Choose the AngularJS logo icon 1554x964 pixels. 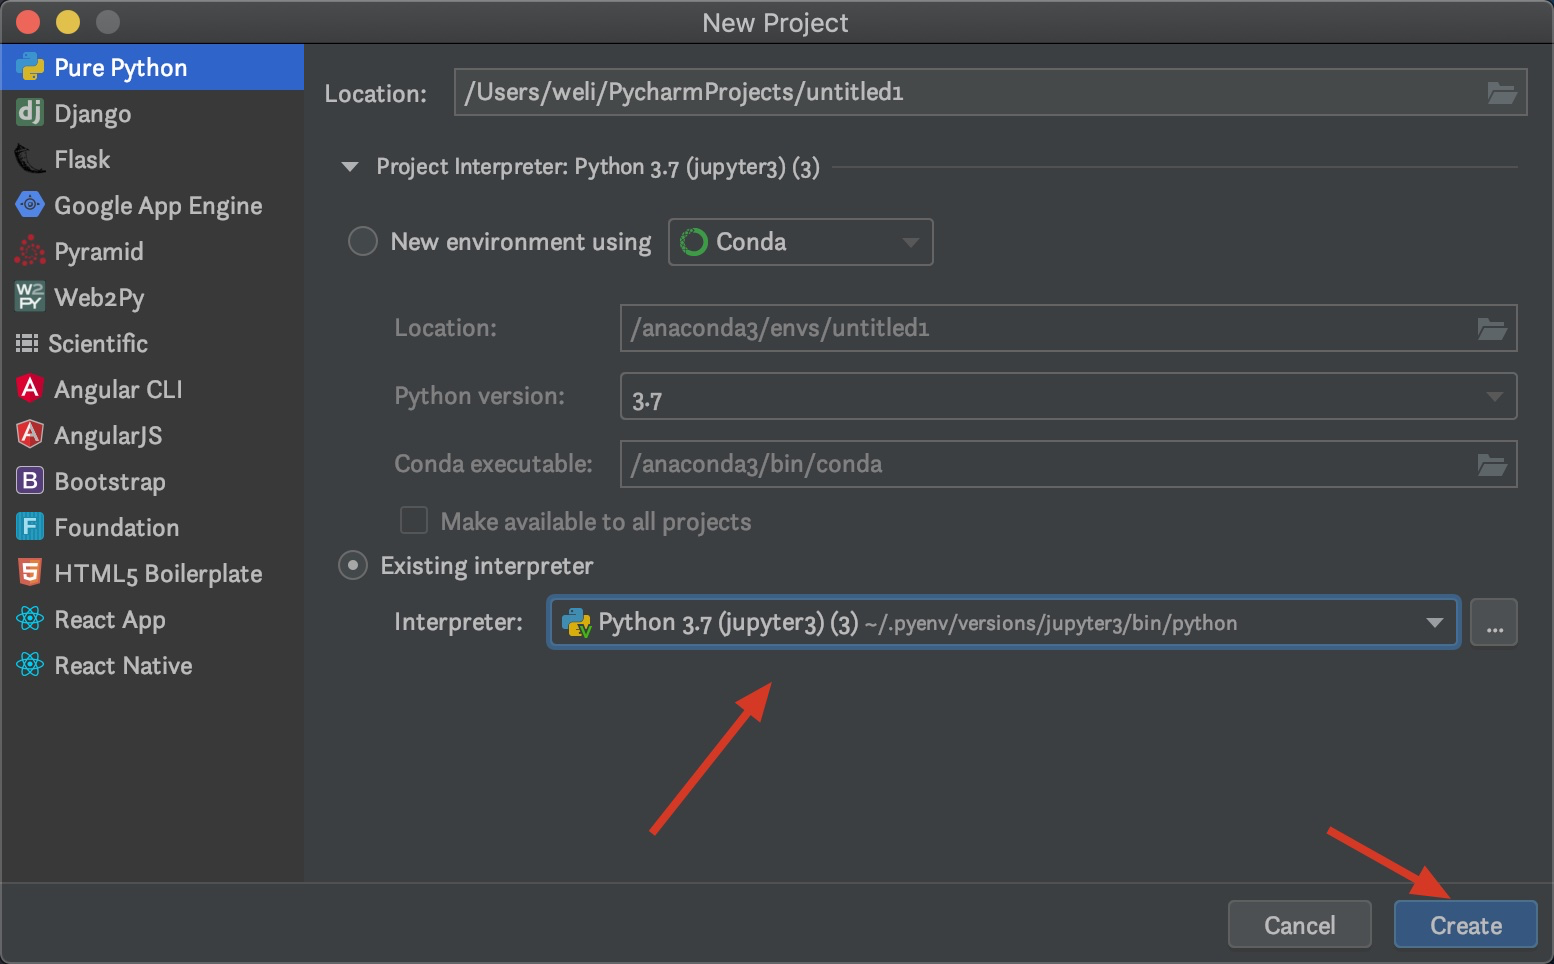[30, 434]
